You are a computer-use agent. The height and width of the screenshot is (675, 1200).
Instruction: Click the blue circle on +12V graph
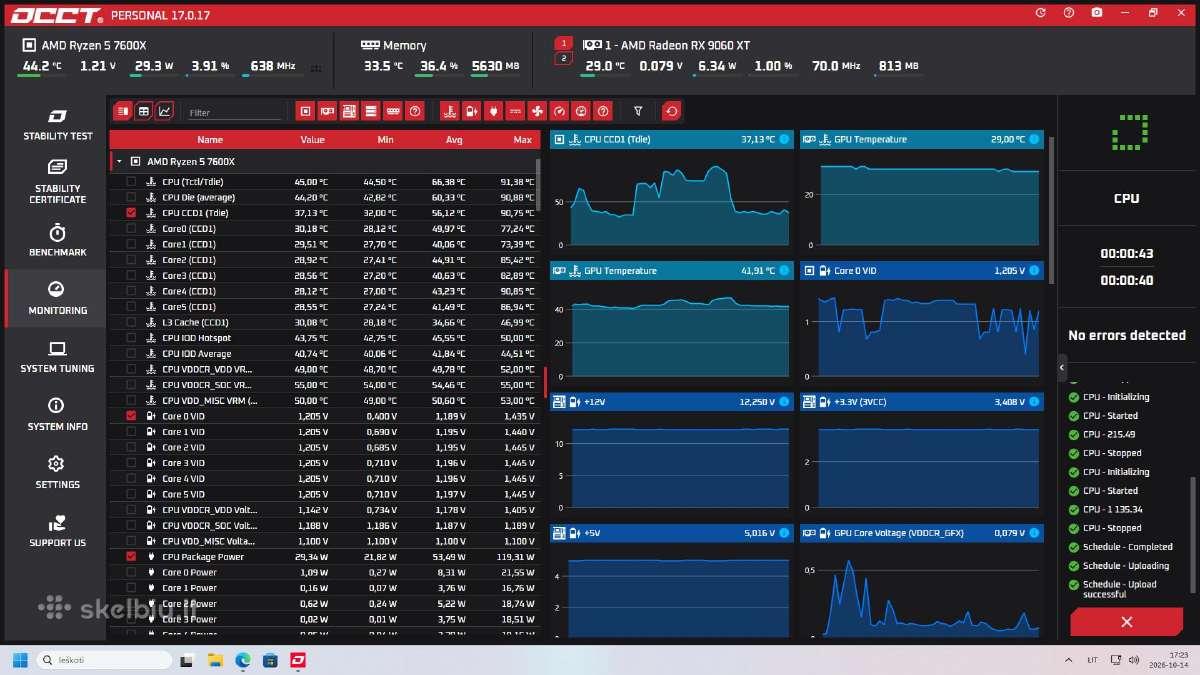(784, 401)
